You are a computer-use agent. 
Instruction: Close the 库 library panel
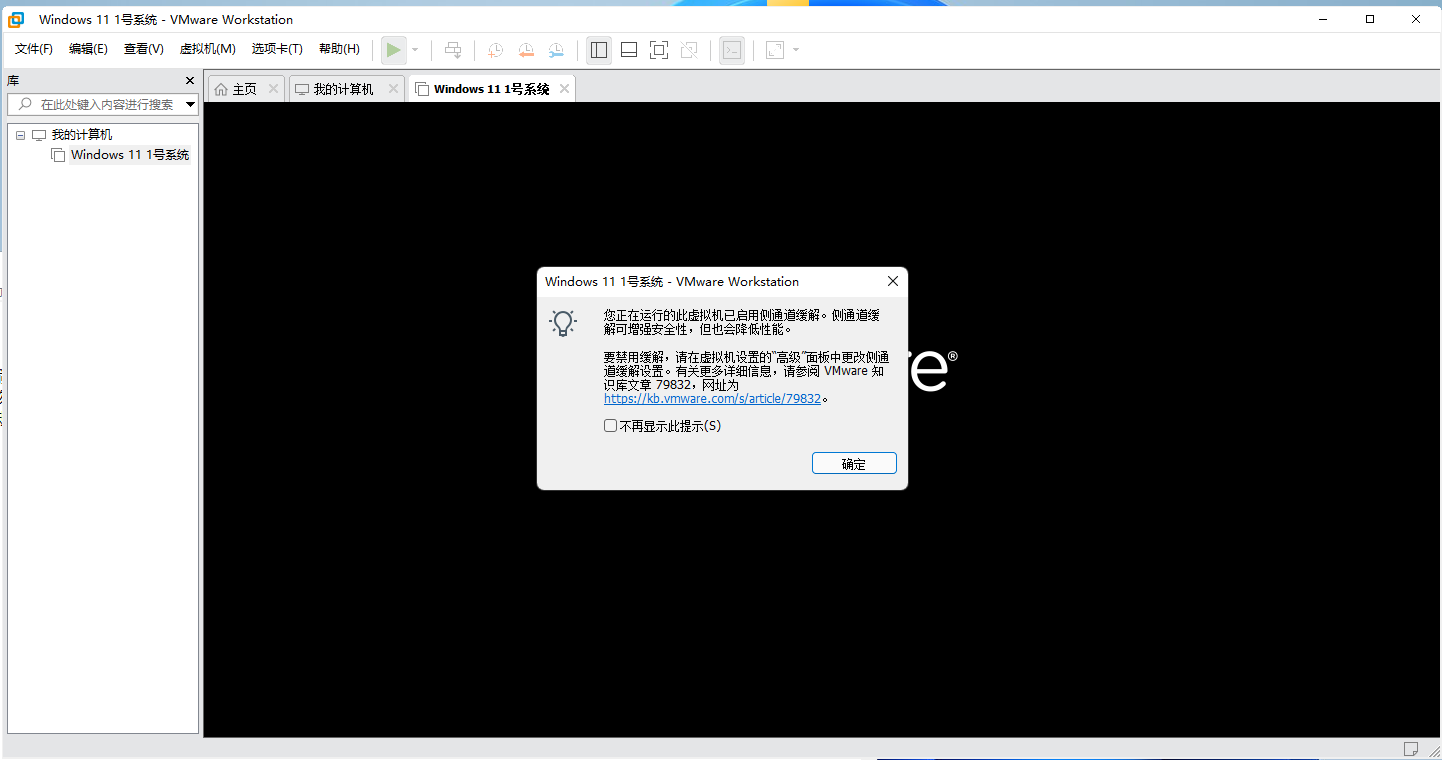(x=190, y=80)
